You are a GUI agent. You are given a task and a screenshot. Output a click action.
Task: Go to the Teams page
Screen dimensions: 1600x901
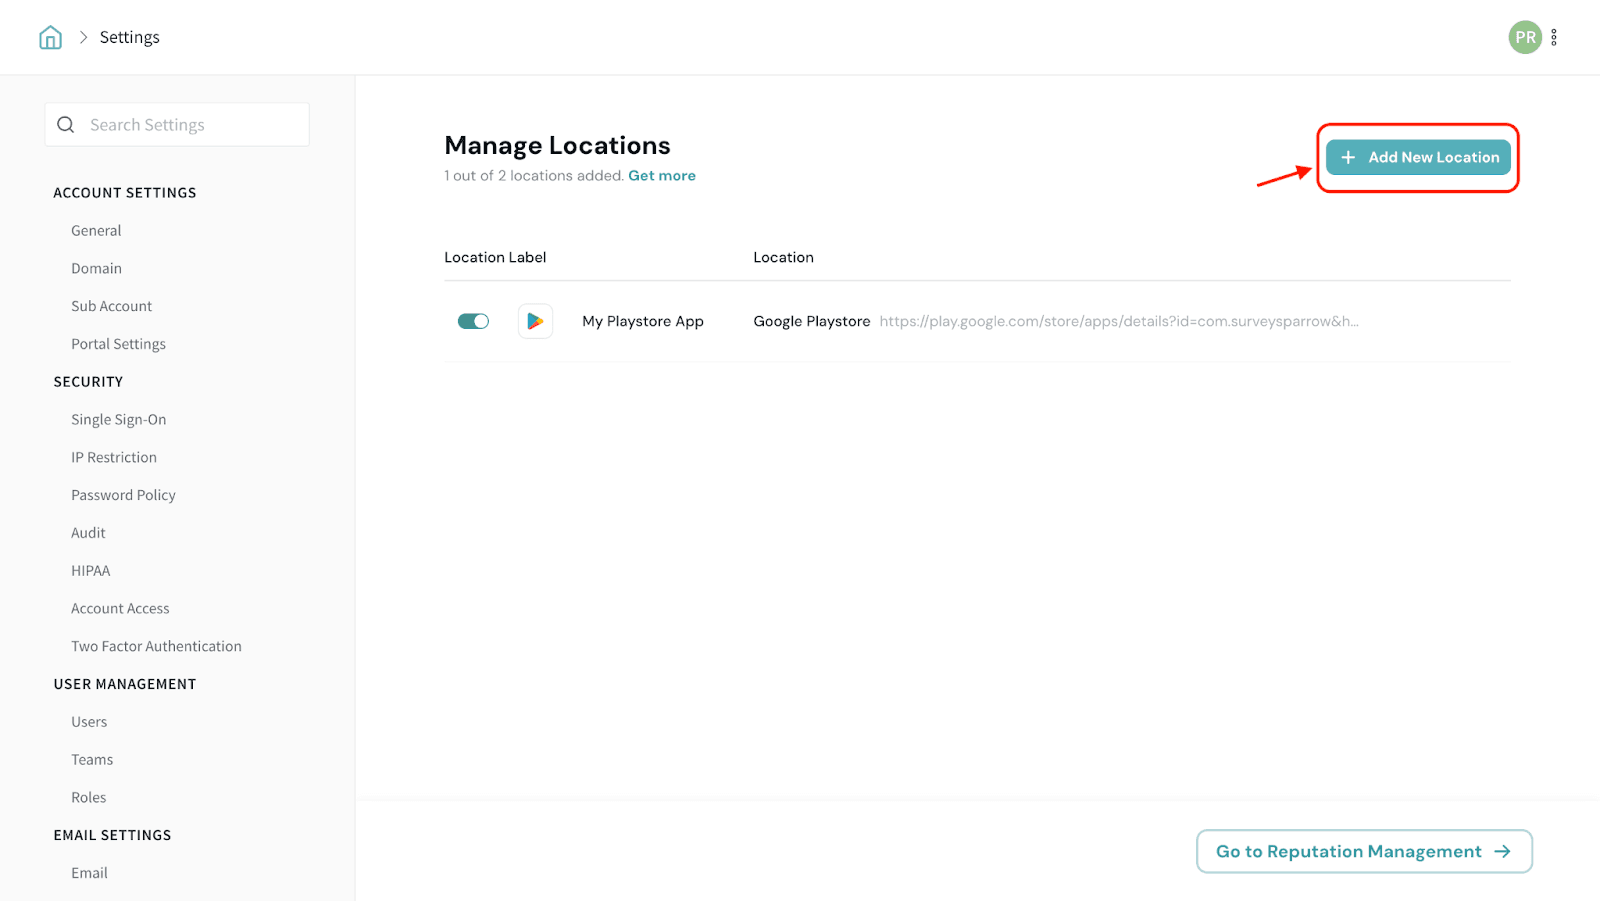(92, 760)
